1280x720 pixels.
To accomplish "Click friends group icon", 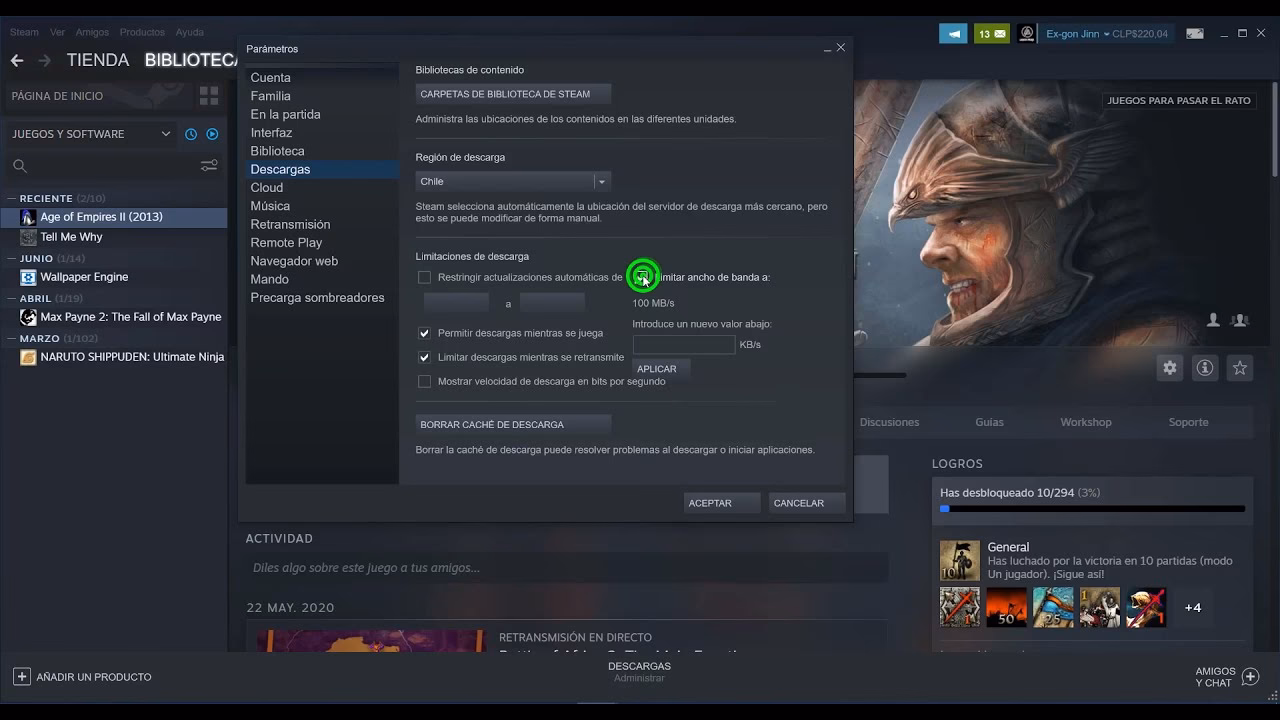I will pos(1240,320).
